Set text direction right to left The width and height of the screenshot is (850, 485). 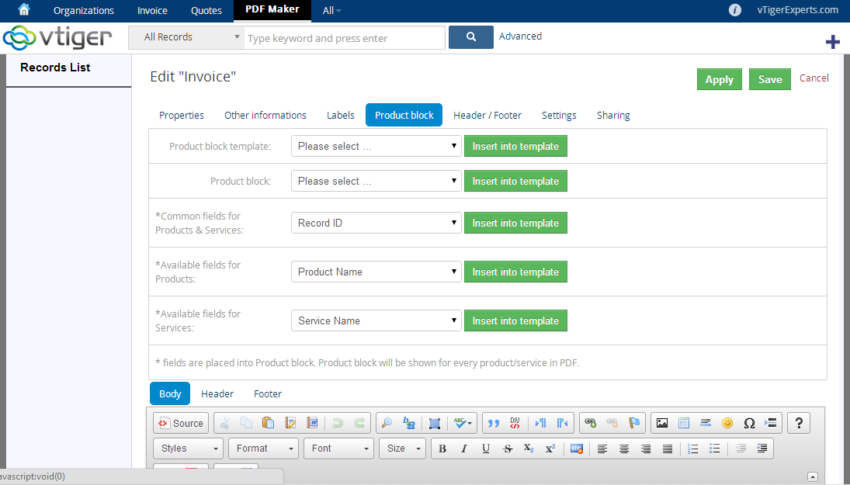coord(562,423)
